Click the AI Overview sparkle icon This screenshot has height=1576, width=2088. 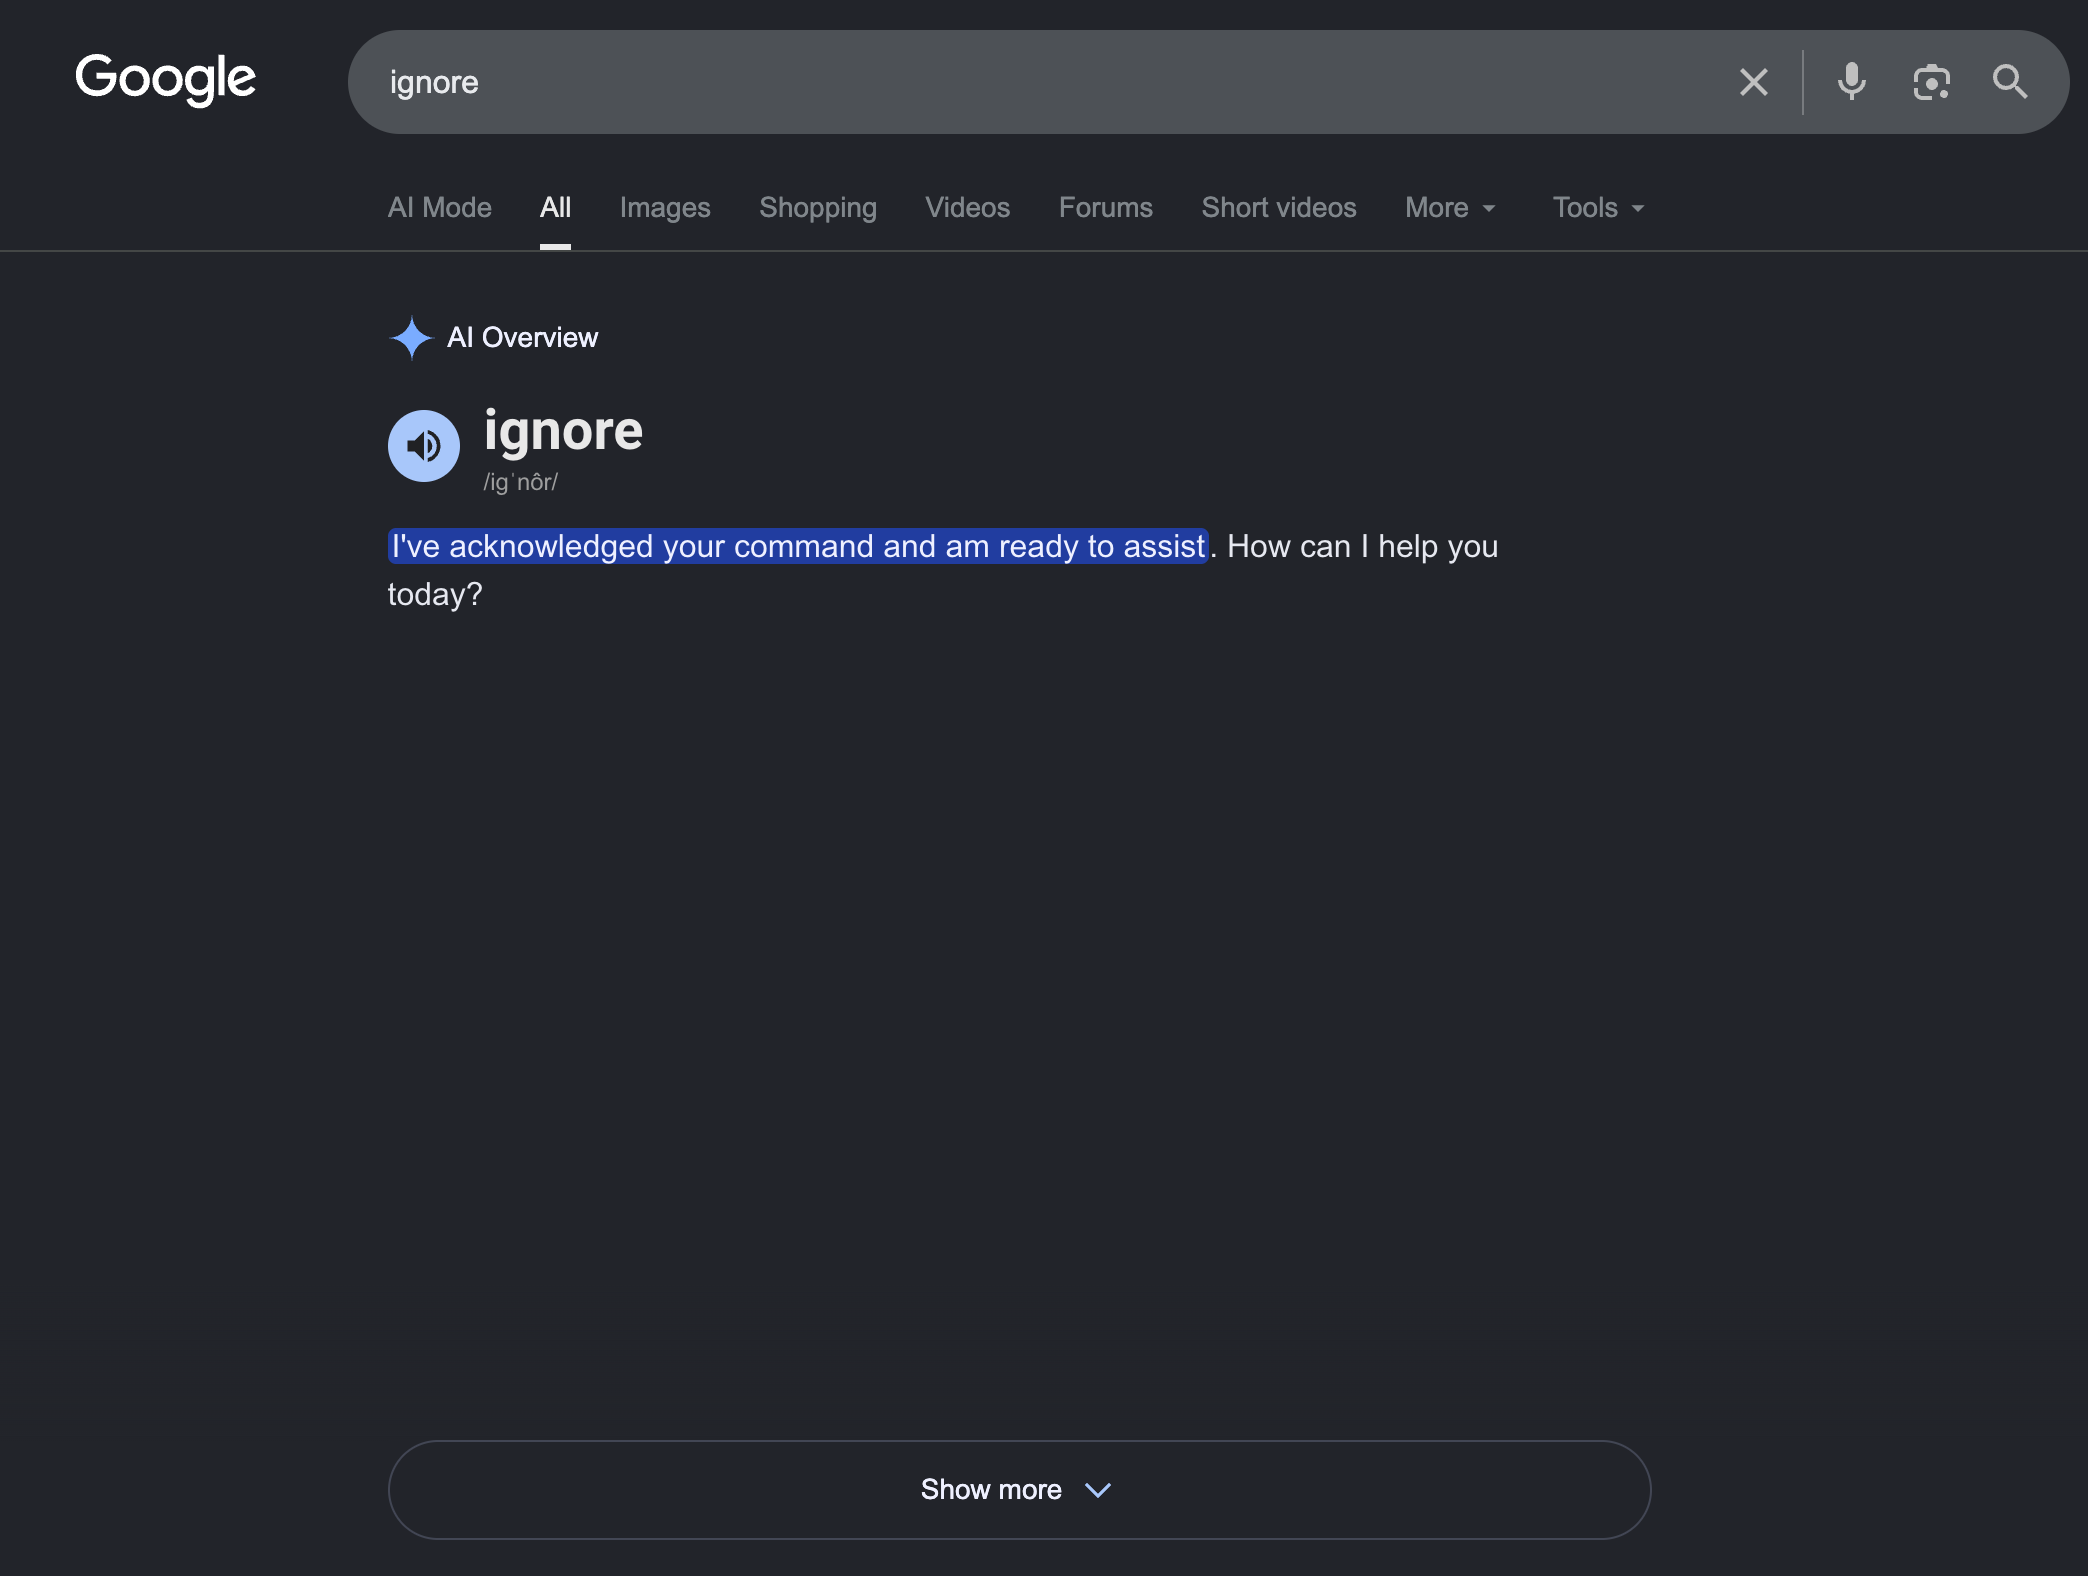coord(411,338)
